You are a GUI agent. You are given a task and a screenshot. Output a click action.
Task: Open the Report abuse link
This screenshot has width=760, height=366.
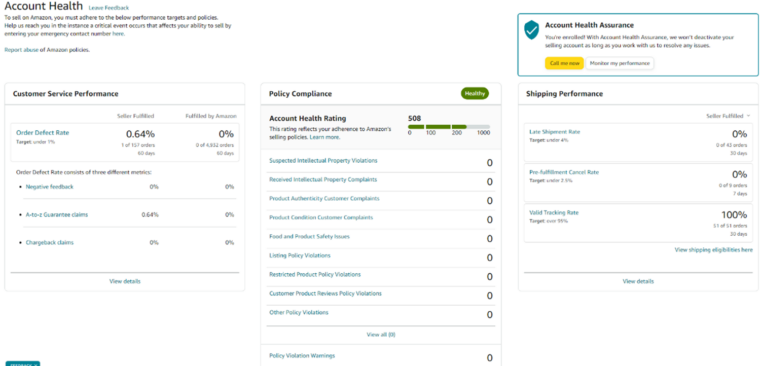22,50
